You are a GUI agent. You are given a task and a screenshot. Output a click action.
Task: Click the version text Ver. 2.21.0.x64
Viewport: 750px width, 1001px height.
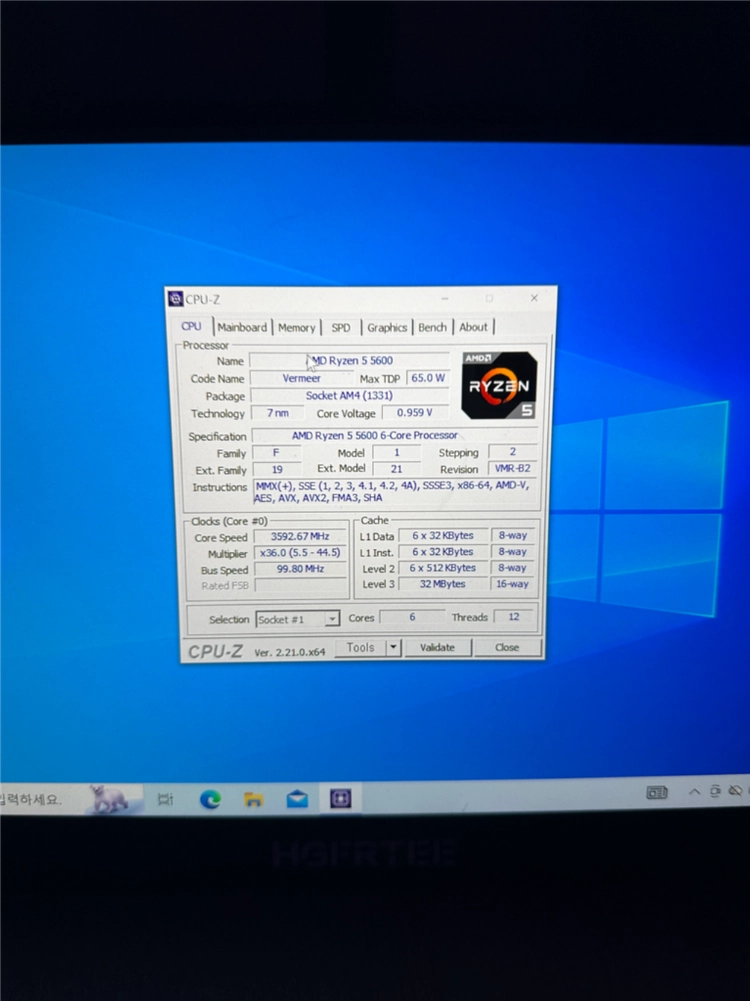click(290, 652)
